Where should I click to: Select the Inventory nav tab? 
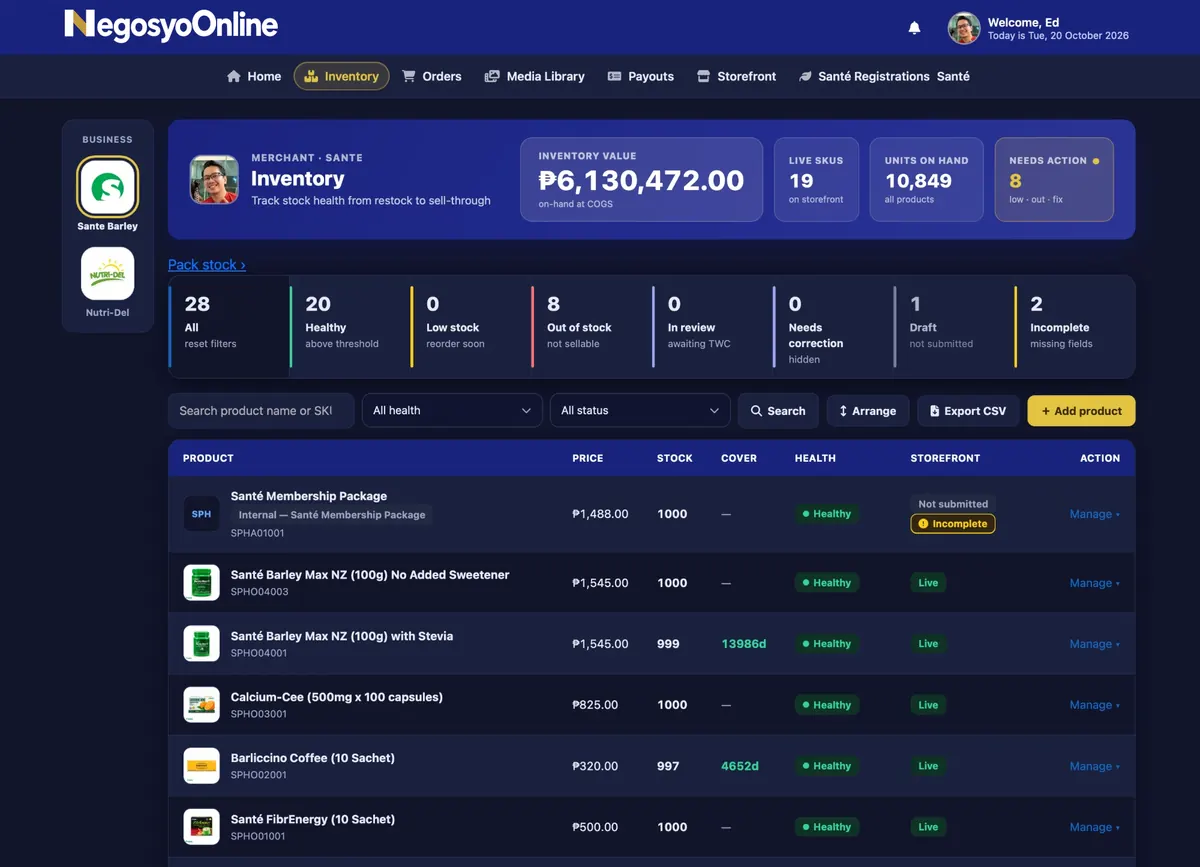click(341, 76)
